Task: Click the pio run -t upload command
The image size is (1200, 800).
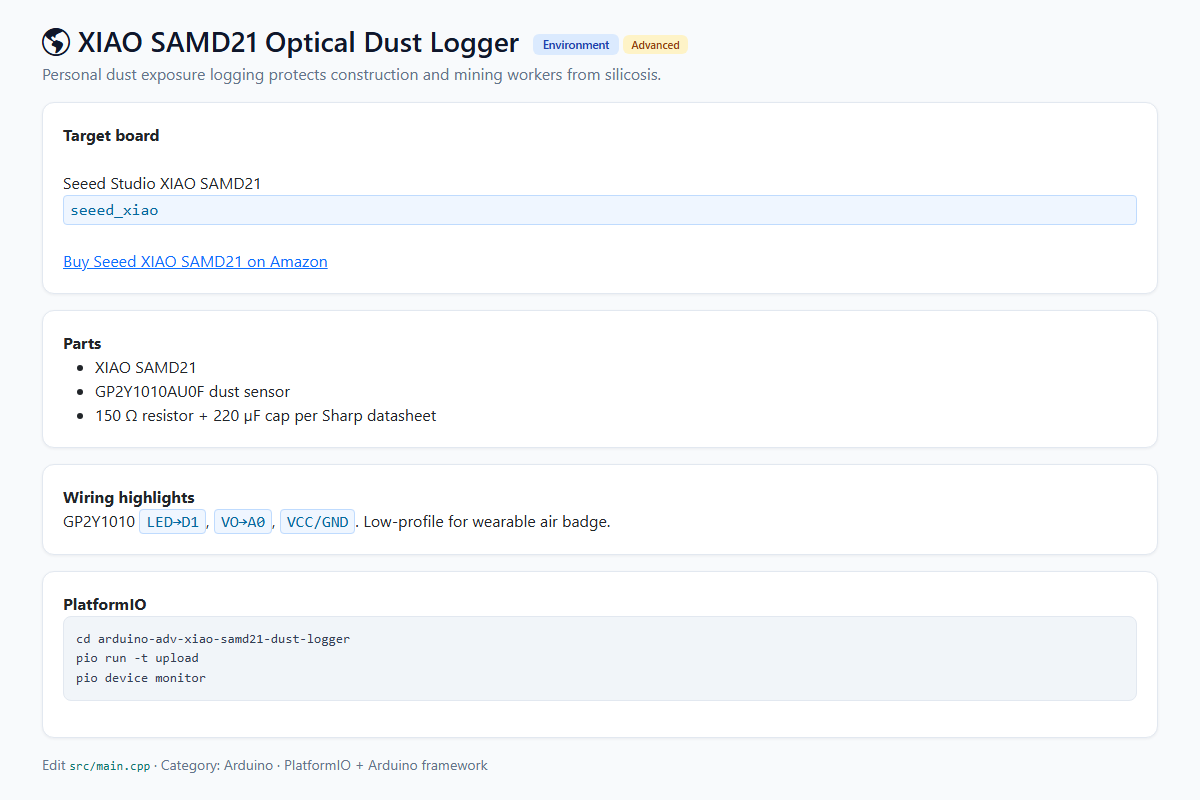Action: pos(137,658)
